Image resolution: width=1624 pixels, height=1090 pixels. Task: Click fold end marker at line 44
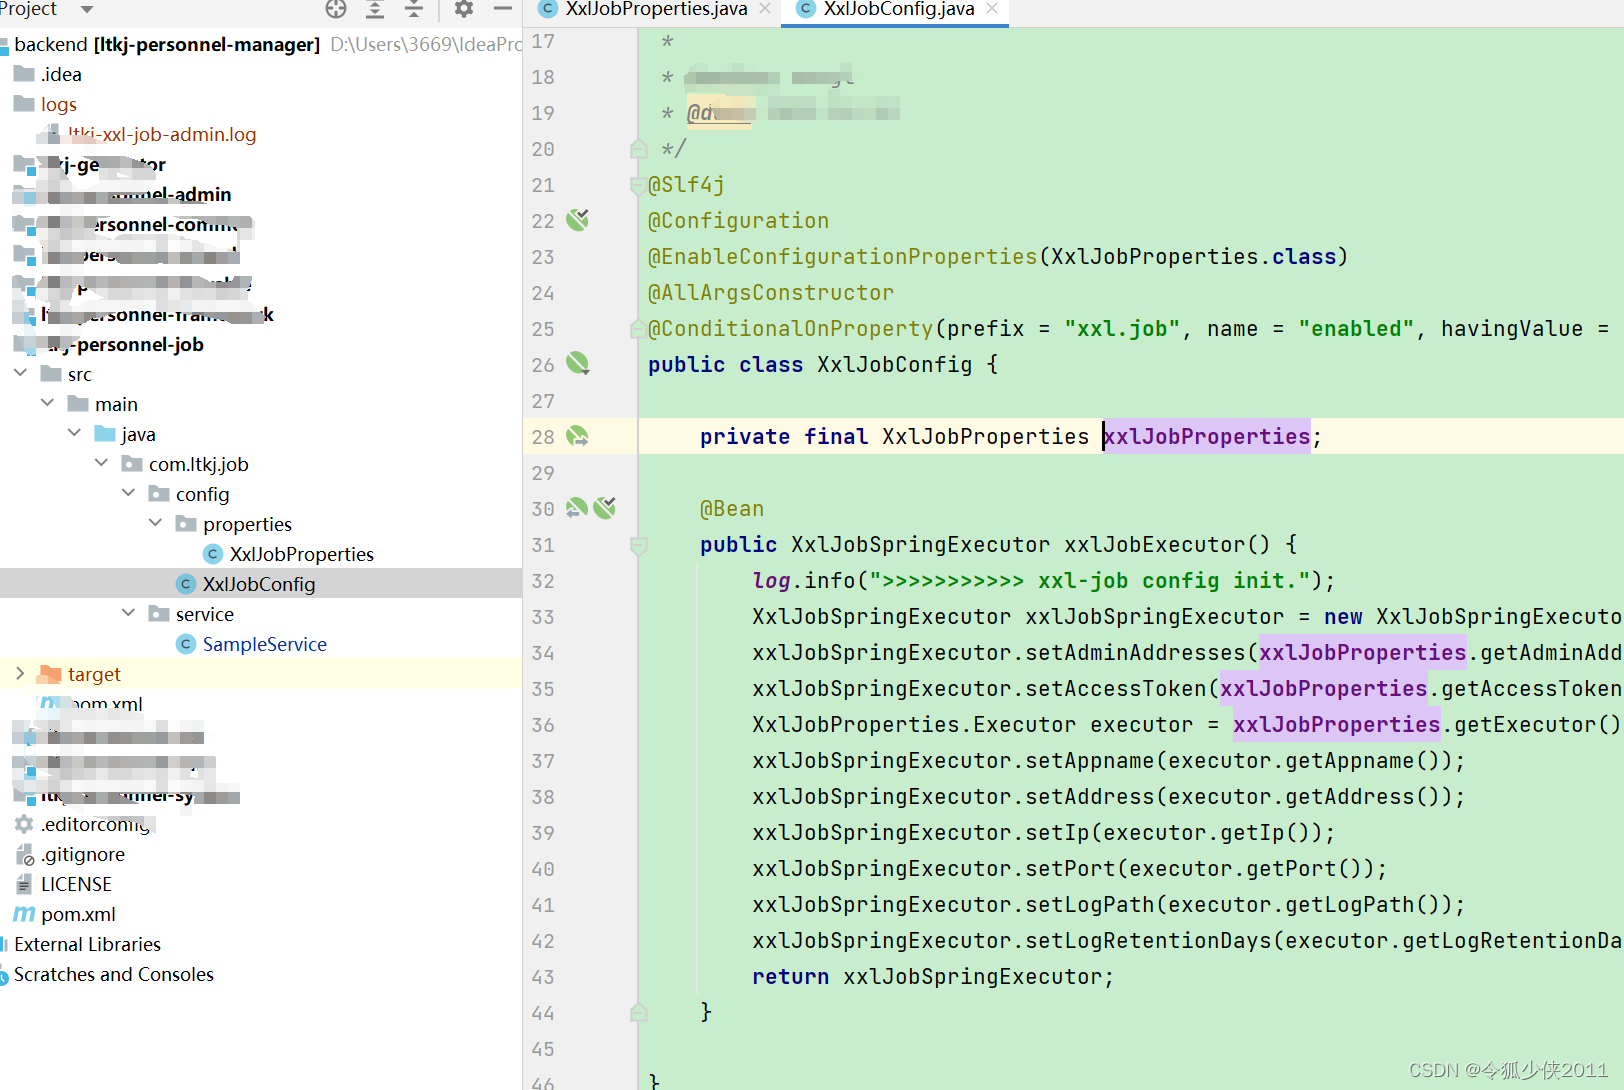pyautogui.click(x=638, y=1012)
